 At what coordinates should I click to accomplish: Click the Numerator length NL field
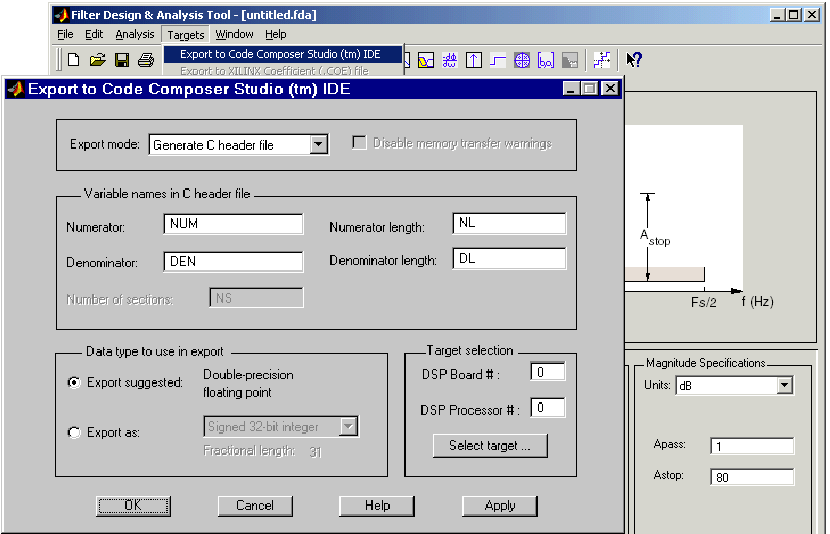click(509, 223)
